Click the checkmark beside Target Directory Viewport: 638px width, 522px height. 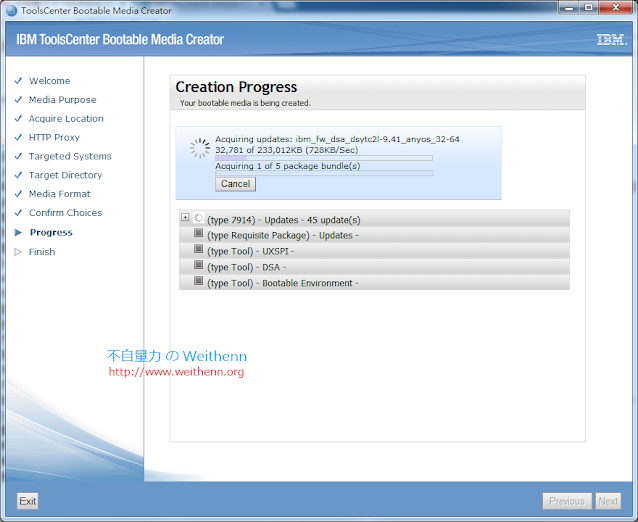tap(18, 175)
